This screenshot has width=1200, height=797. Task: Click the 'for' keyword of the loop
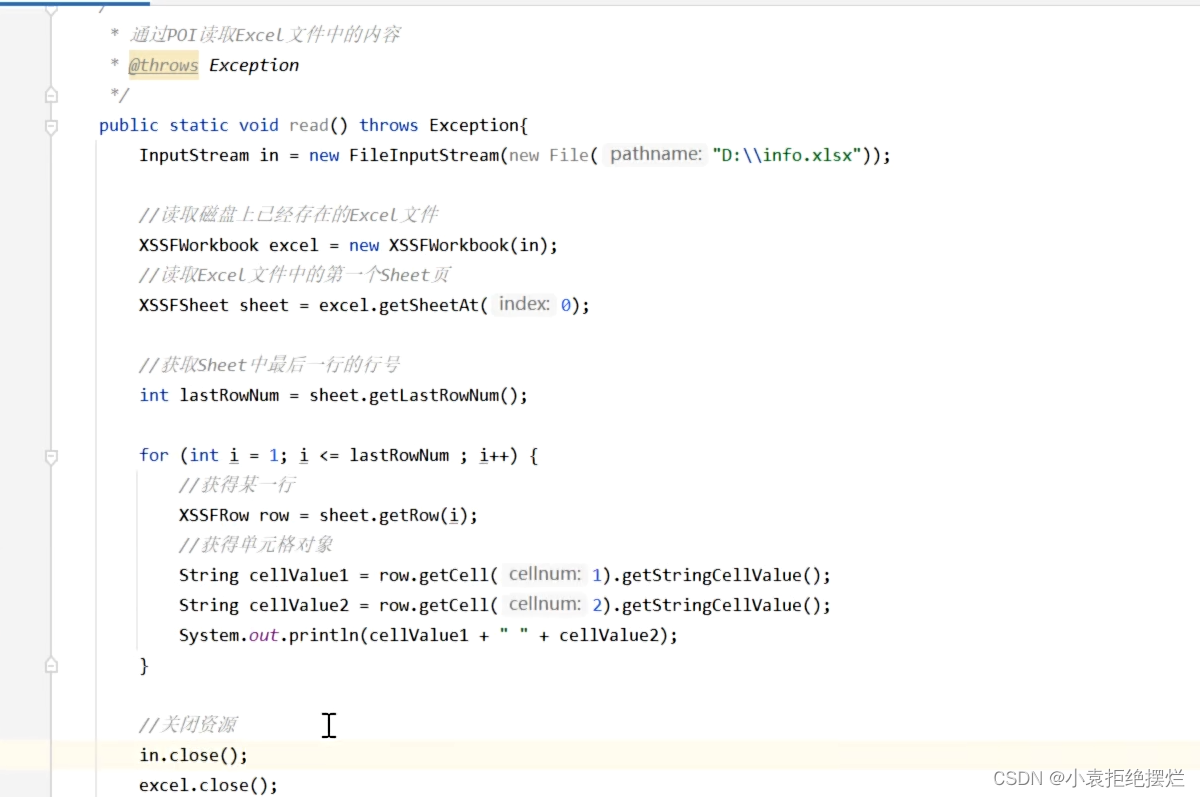[154, 455]
